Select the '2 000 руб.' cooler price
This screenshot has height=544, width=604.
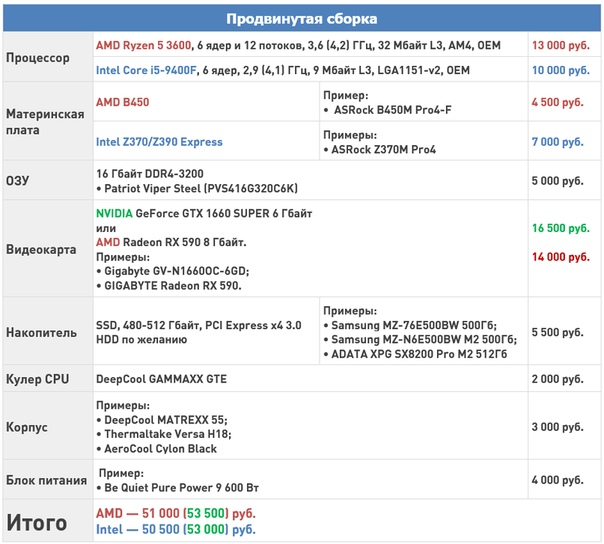pos(558,379)
